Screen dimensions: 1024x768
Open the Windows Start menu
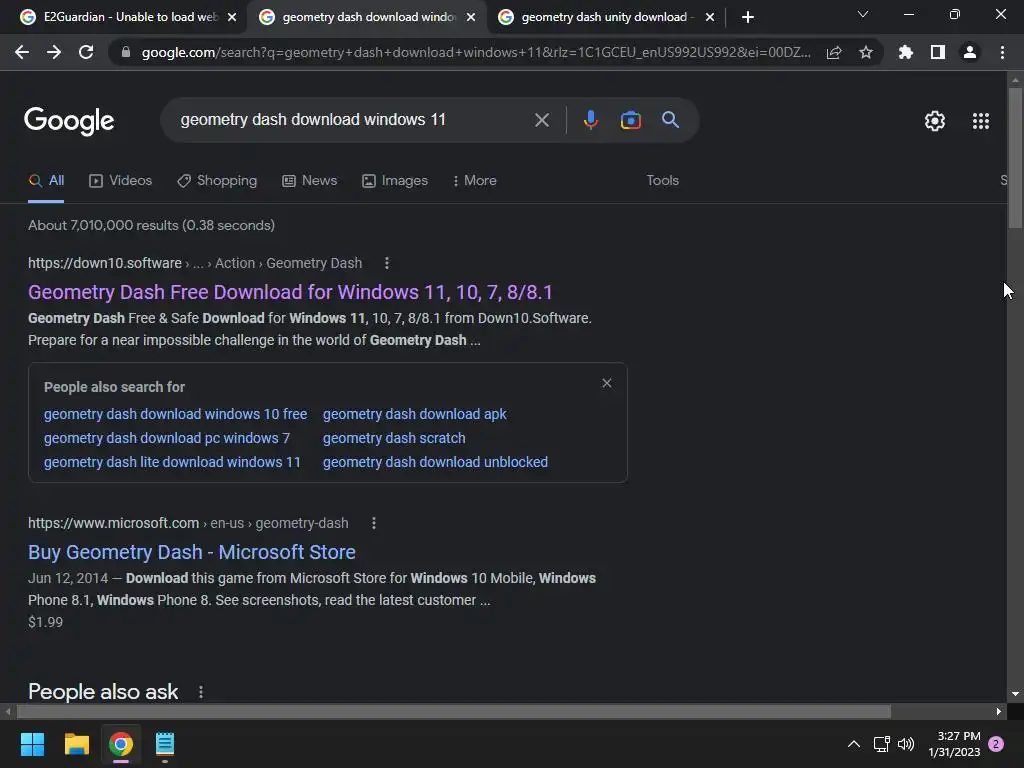click(32, 744)
